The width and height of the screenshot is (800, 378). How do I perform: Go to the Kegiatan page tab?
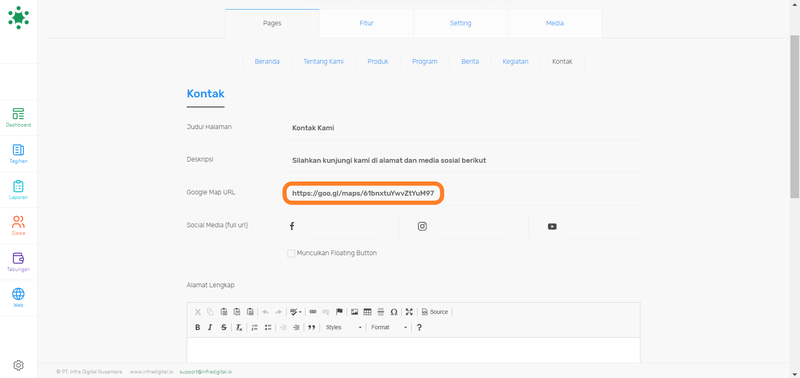click(x=515, y=61)
